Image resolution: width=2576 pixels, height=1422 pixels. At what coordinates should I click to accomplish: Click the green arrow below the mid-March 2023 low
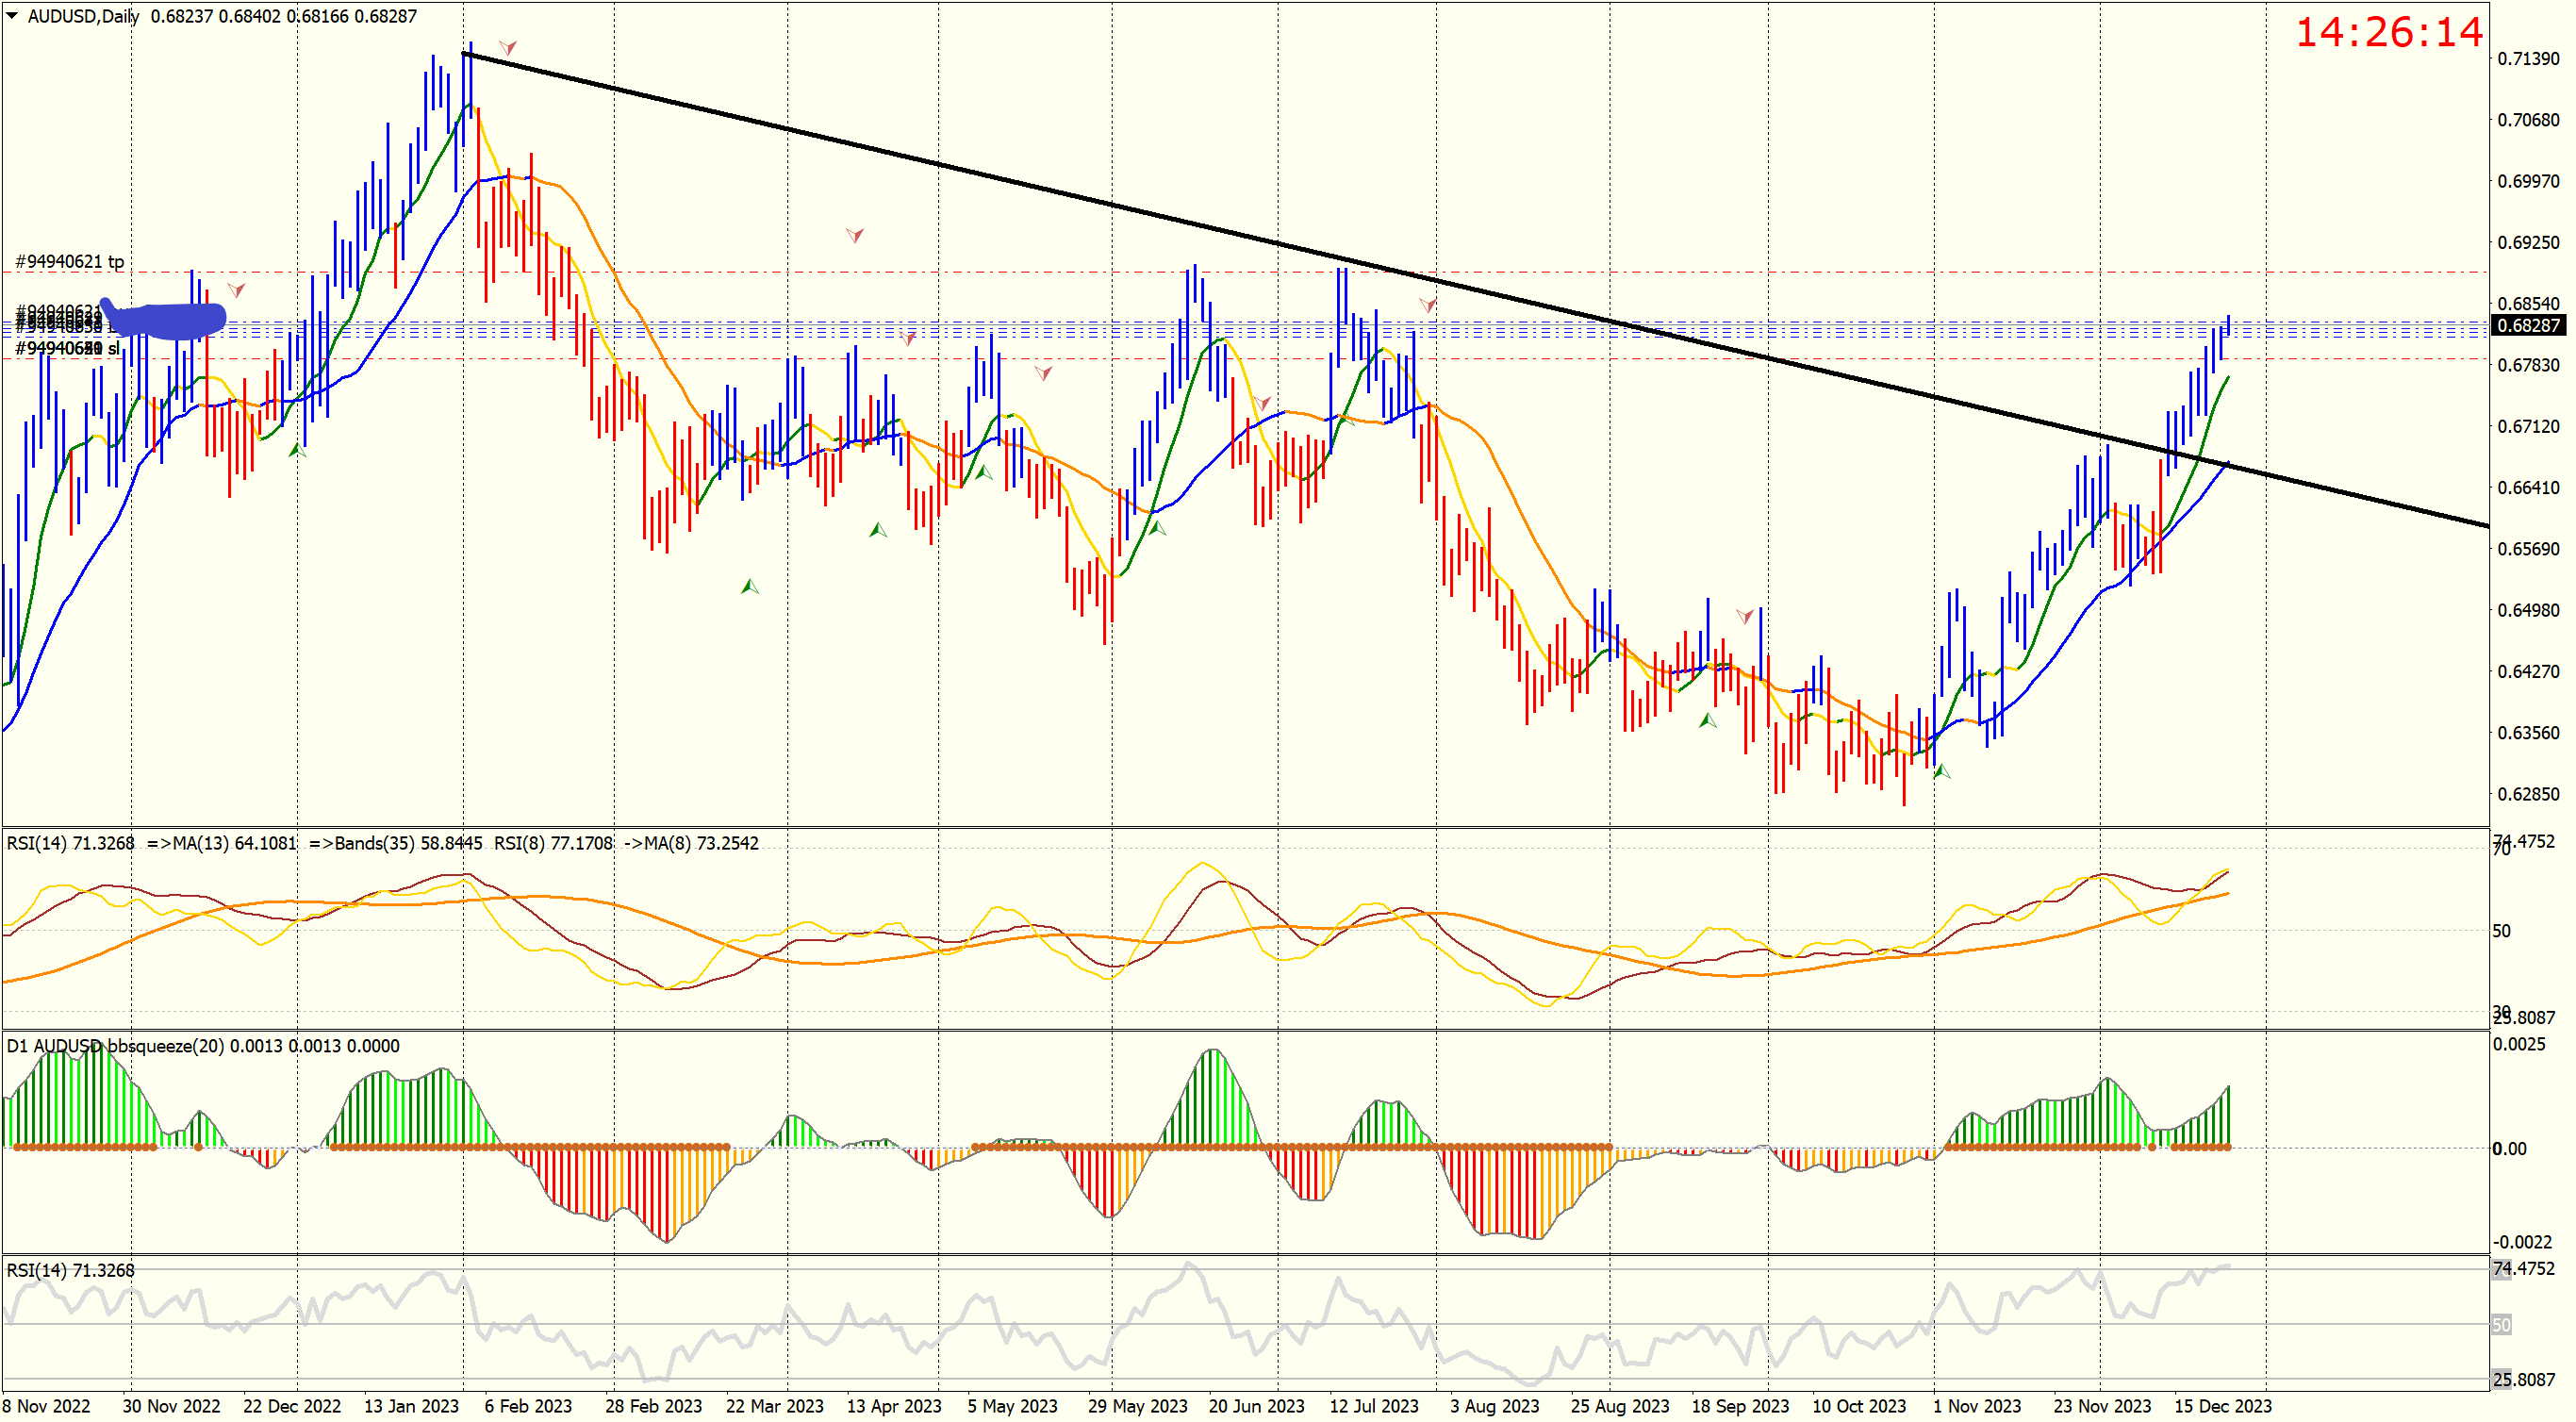click(x=749, y=587)
